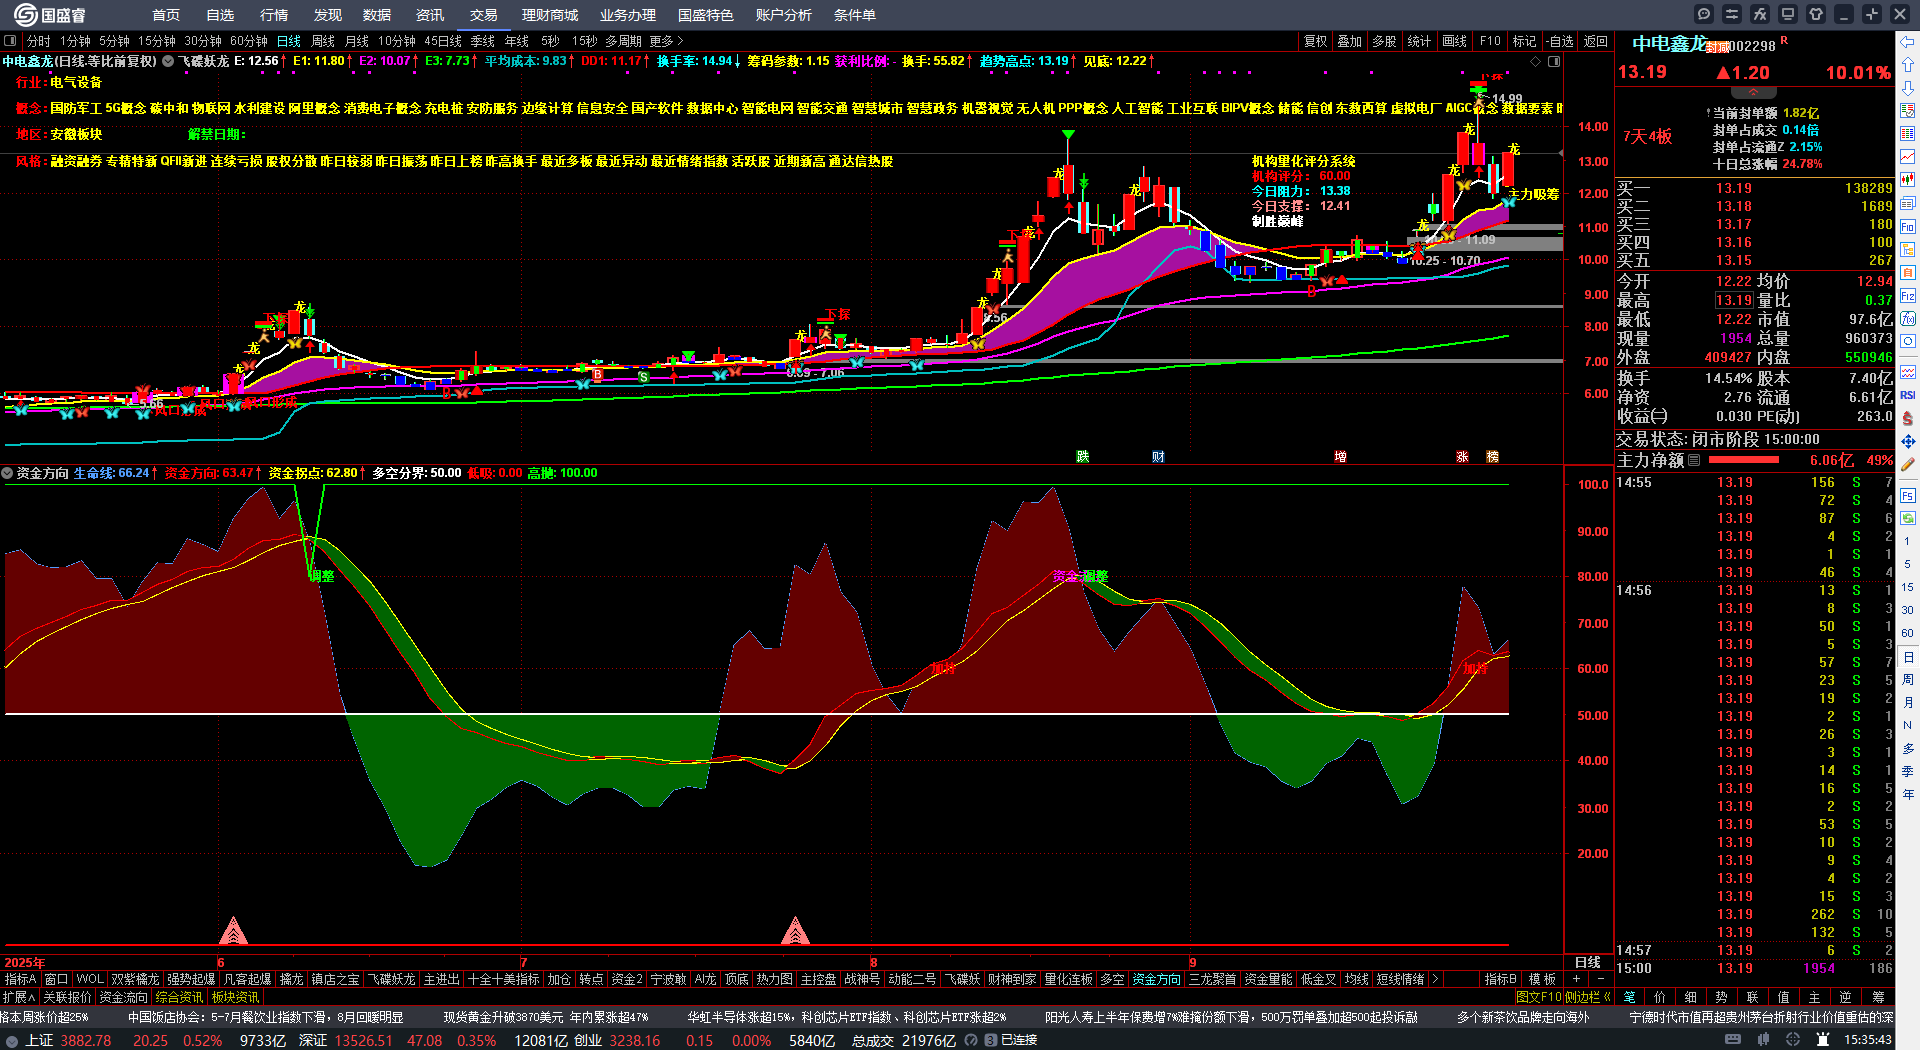Click the crosshair target icon in status bar
The image size is (1920, 1050).
point(1793,1040)
